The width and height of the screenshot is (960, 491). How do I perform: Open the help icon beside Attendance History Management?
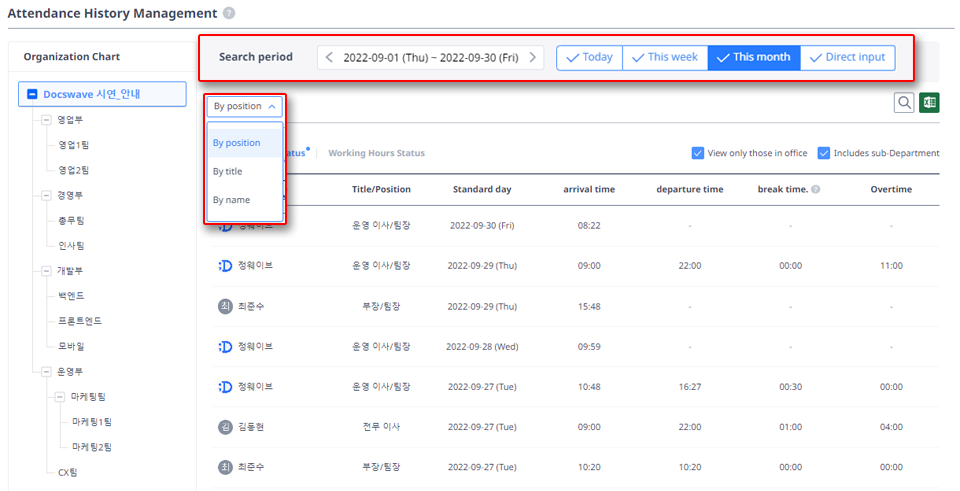point(229,13)
